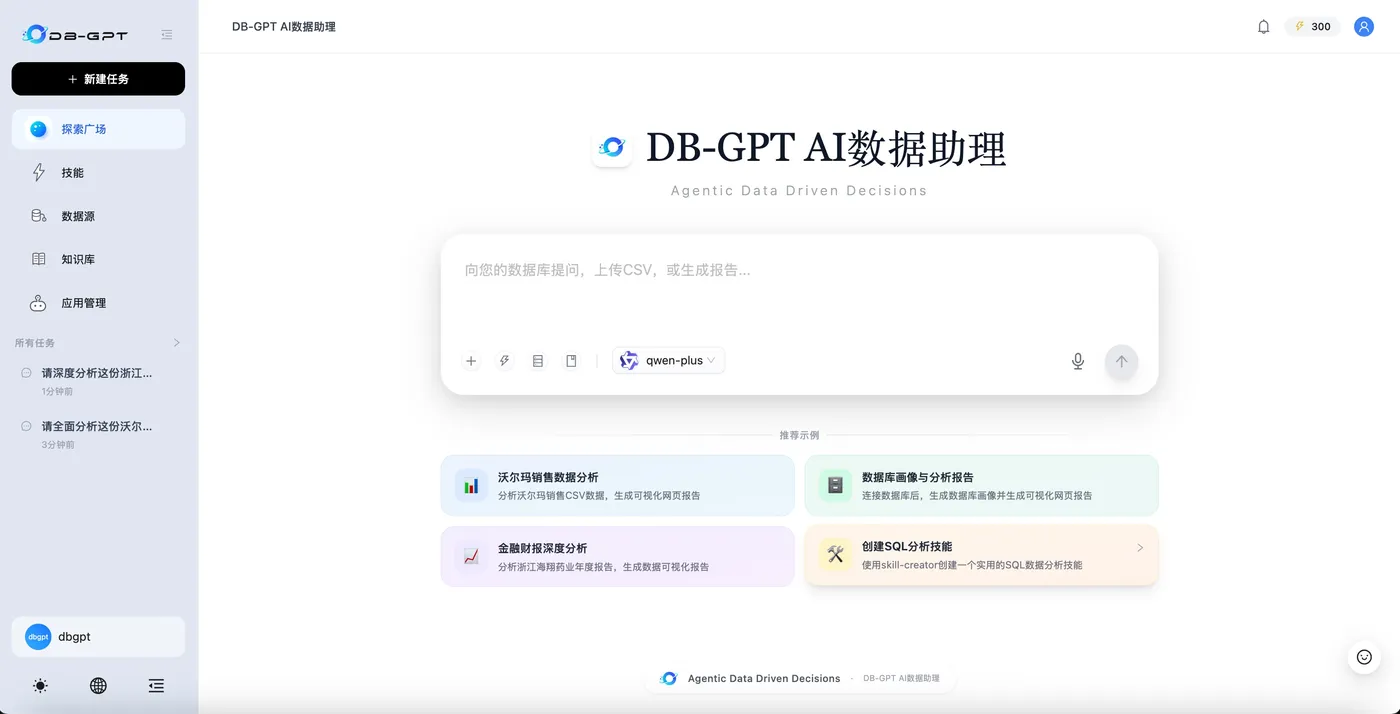Click the database icon on 数据库画像 card
The image size is (1400, 714).
coord(835,486)
